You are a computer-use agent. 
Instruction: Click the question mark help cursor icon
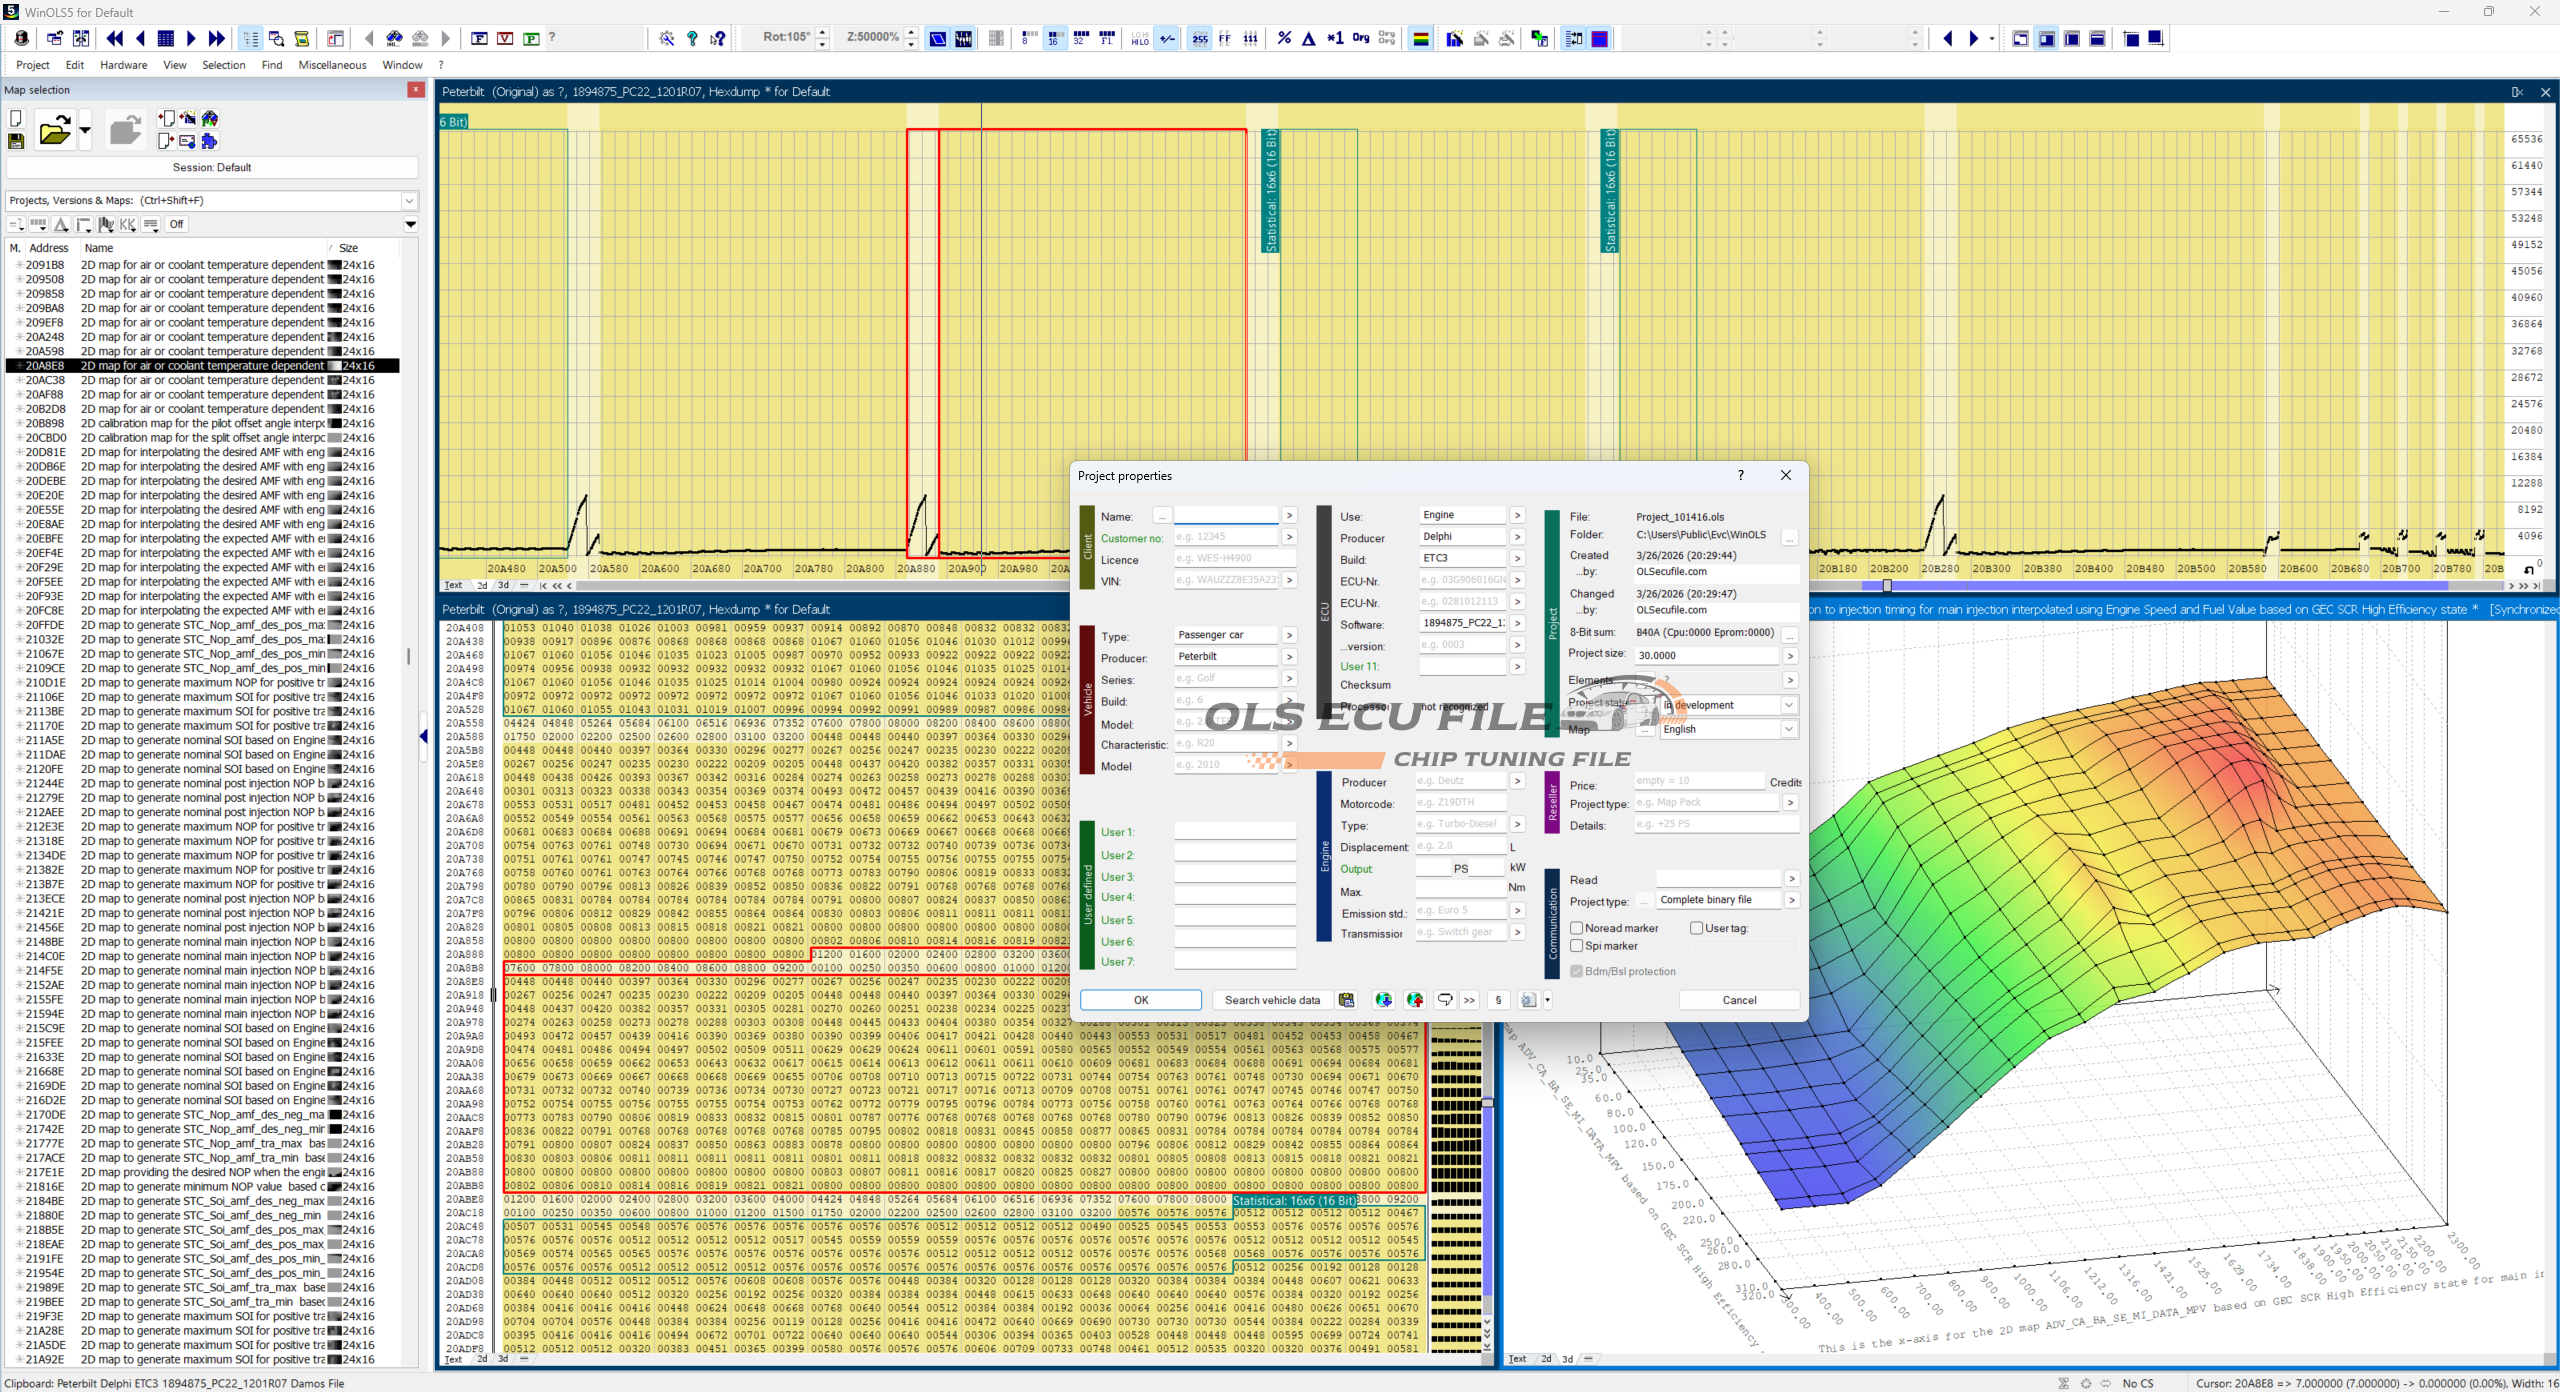point(718,38)
